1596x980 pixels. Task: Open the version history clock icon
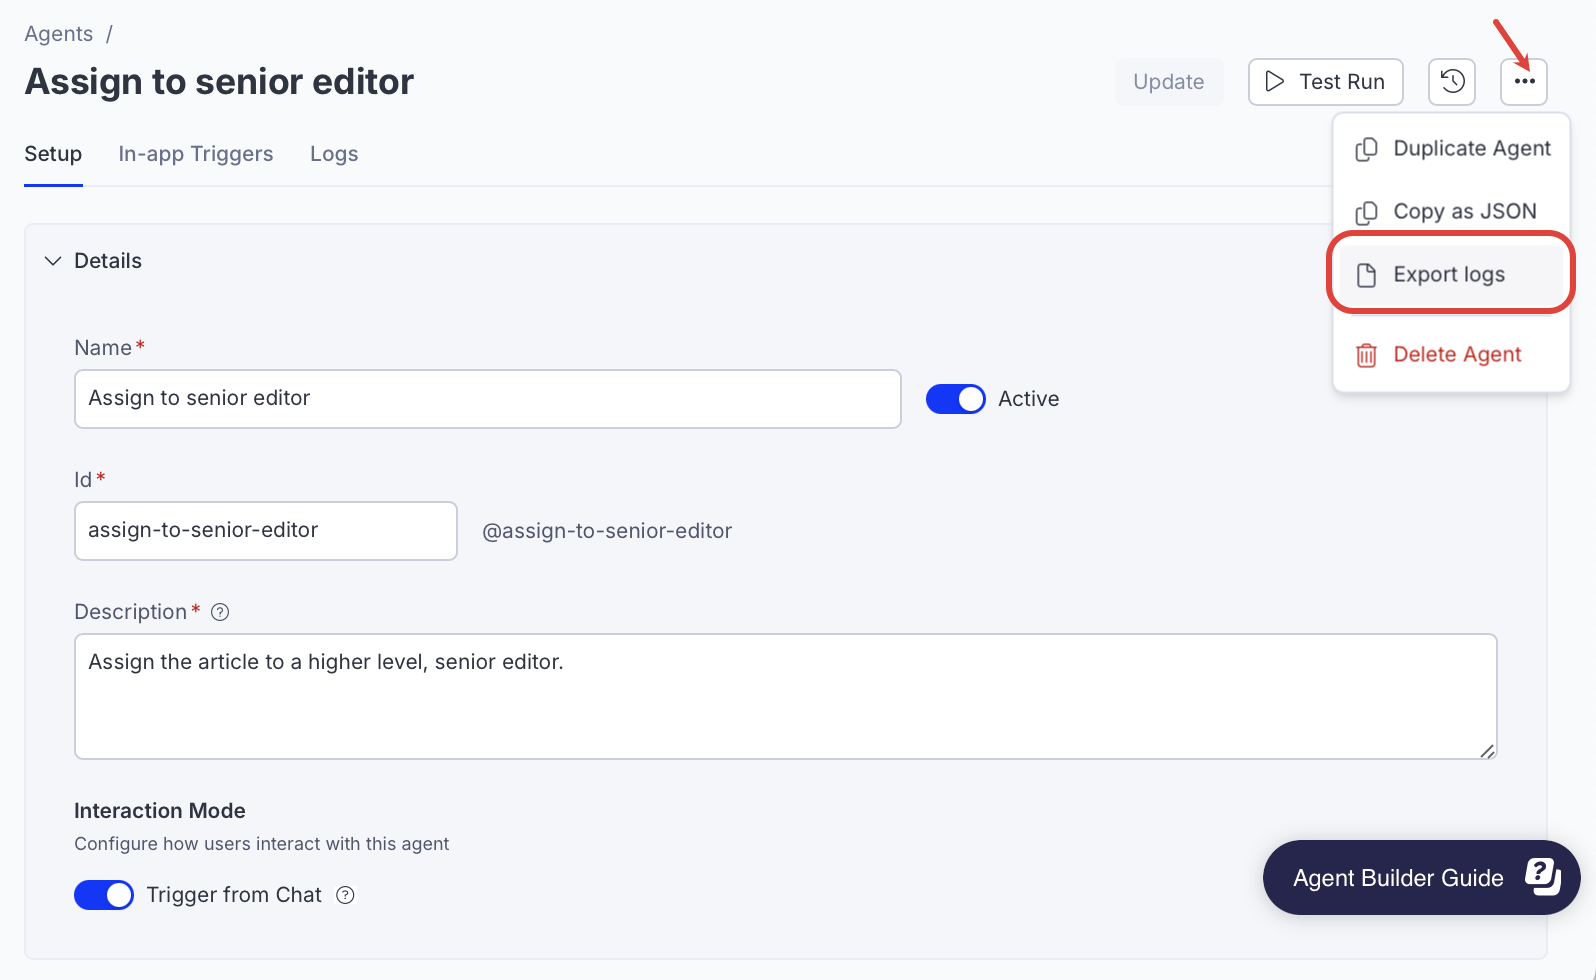(x=1452, y=81)
